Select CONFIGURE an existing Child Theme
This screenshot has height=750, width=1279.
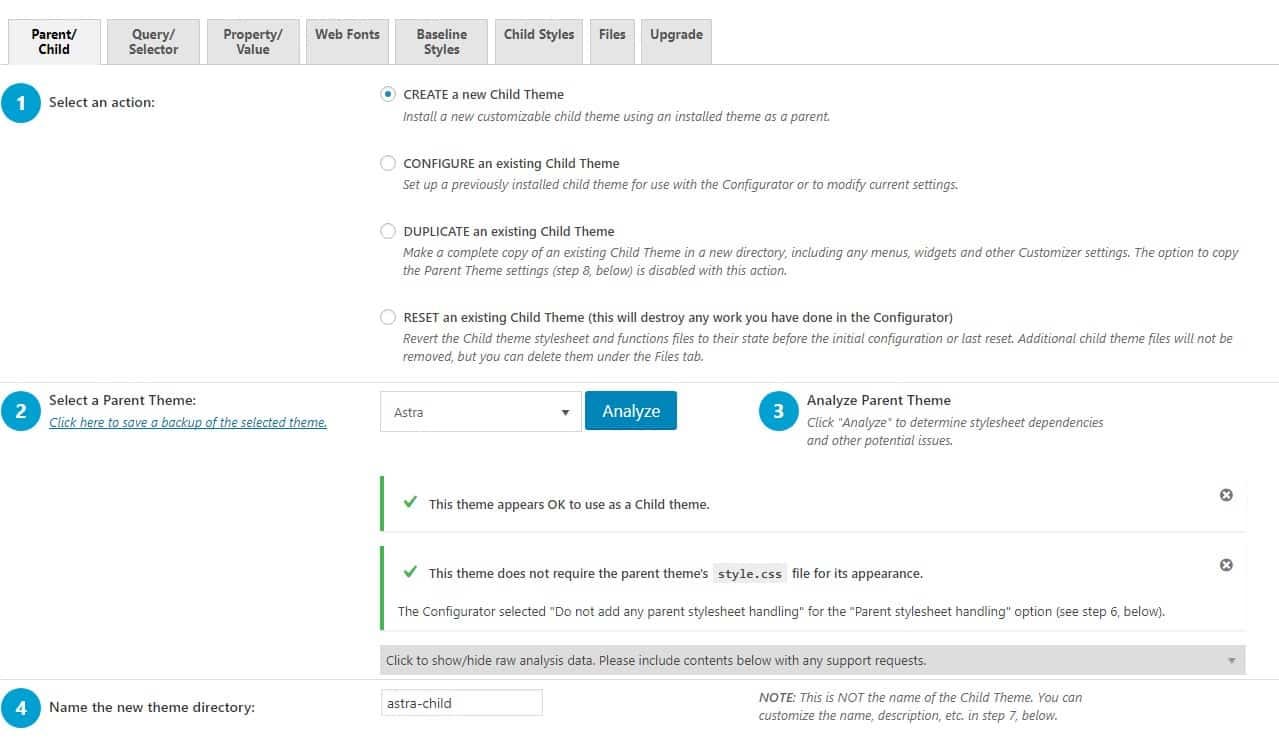388,163
